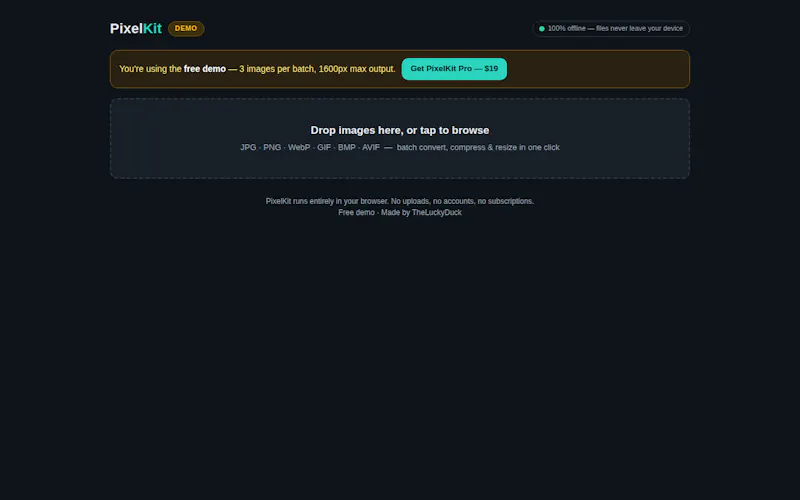Click the green offline status dot
This screenshot has height=500, width=800.
pos(542,29)
